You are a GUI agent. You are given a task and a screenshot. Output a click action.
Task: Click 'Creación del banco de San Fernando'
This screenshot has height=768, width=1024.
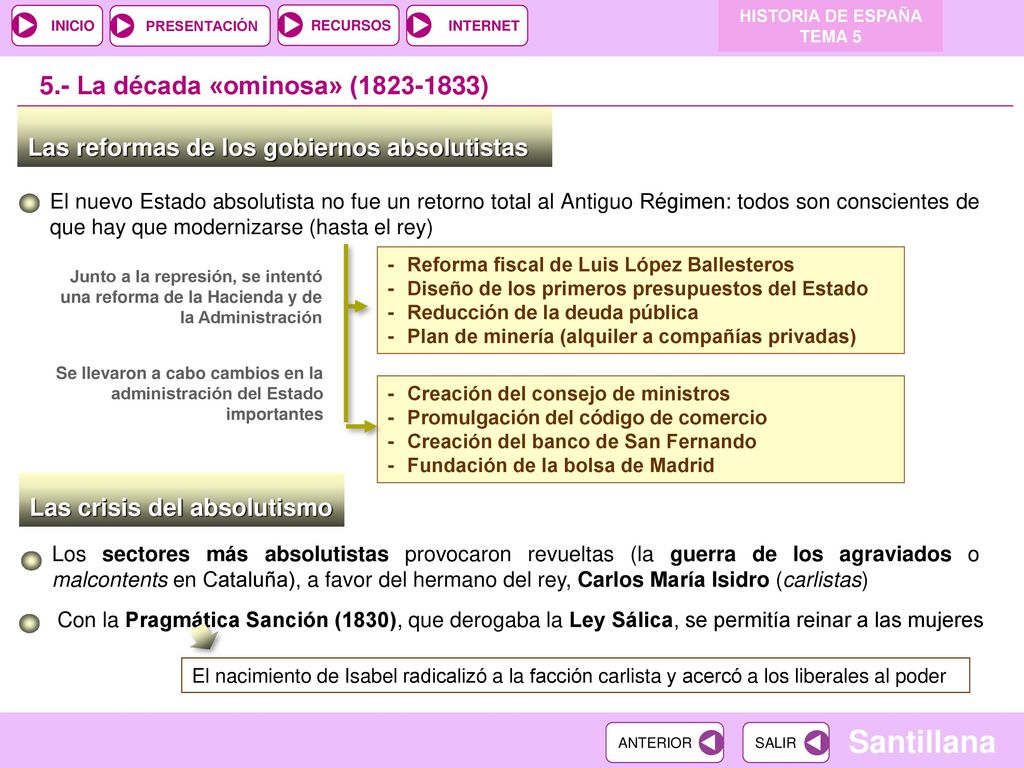pos(582,441)
